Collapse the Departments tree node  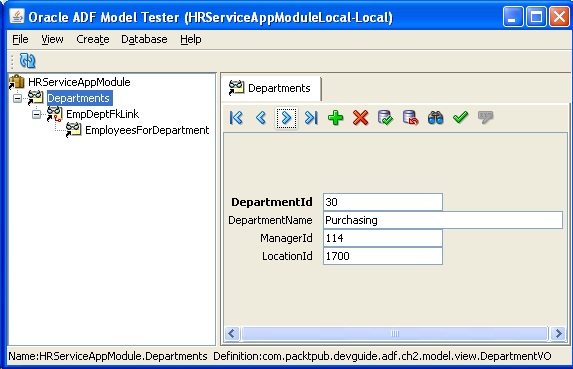pos(17,98)
